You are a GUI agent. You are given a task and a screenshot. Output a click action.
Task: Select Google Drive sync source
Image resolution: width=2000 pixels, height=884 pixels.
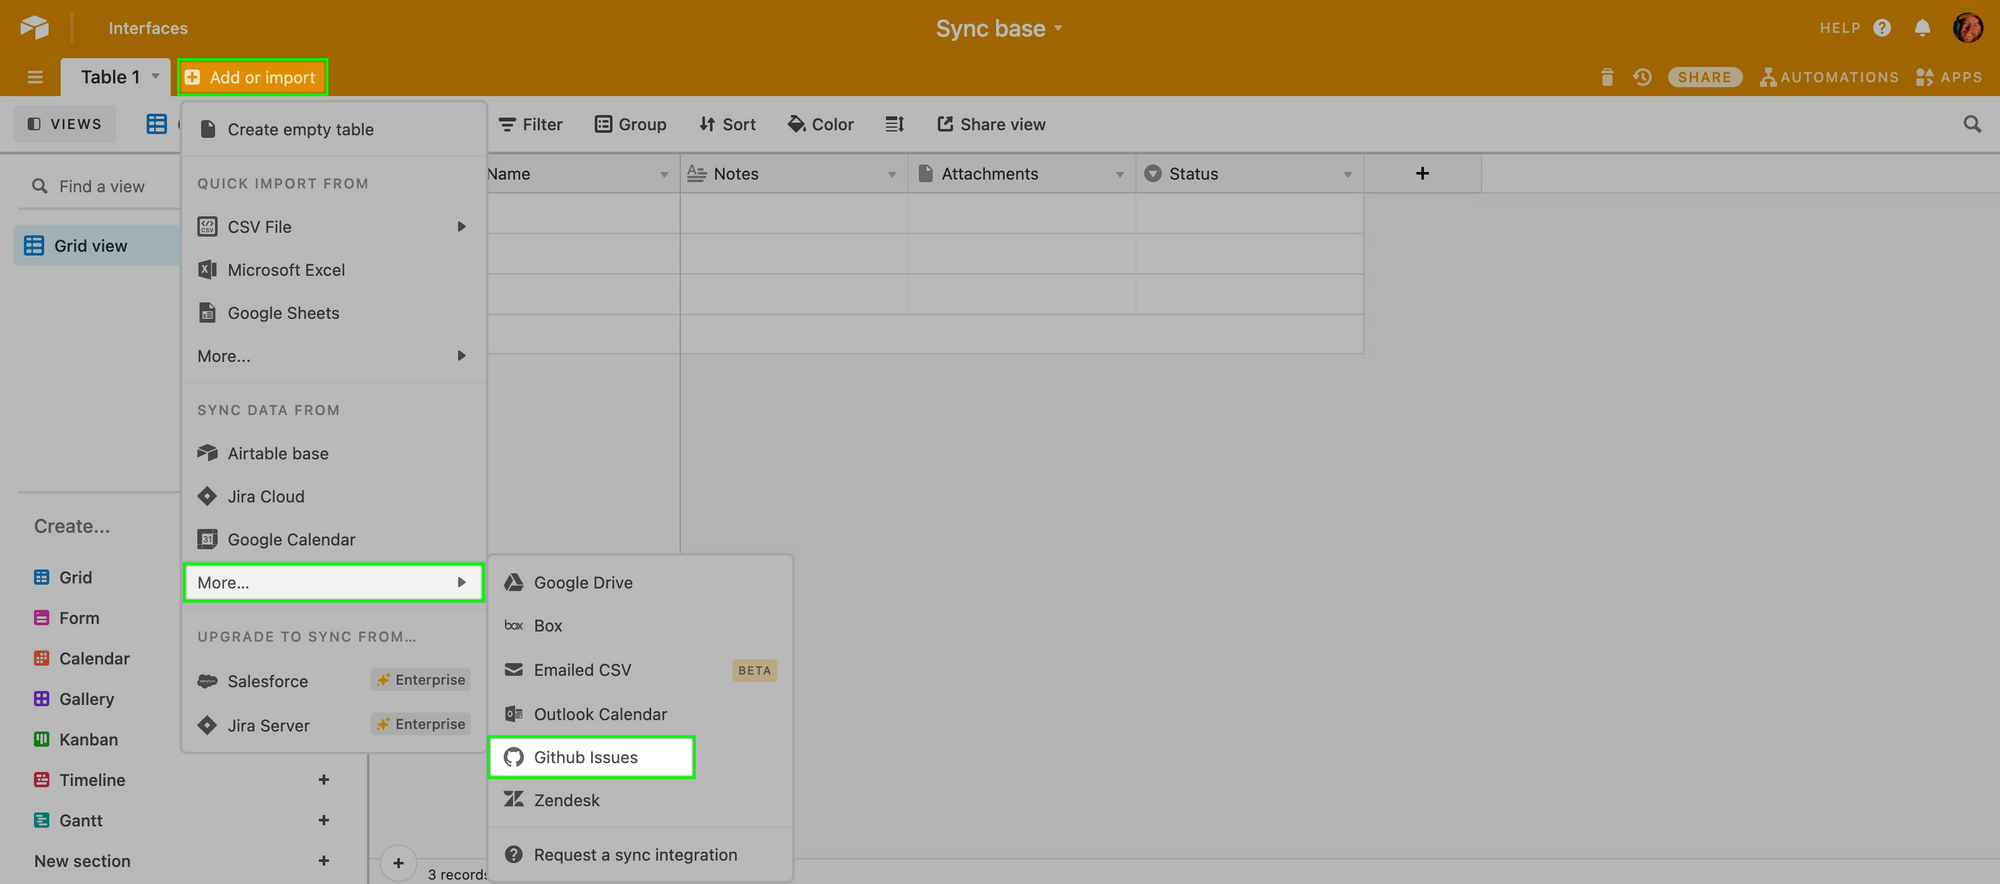(x=640, y=582)
